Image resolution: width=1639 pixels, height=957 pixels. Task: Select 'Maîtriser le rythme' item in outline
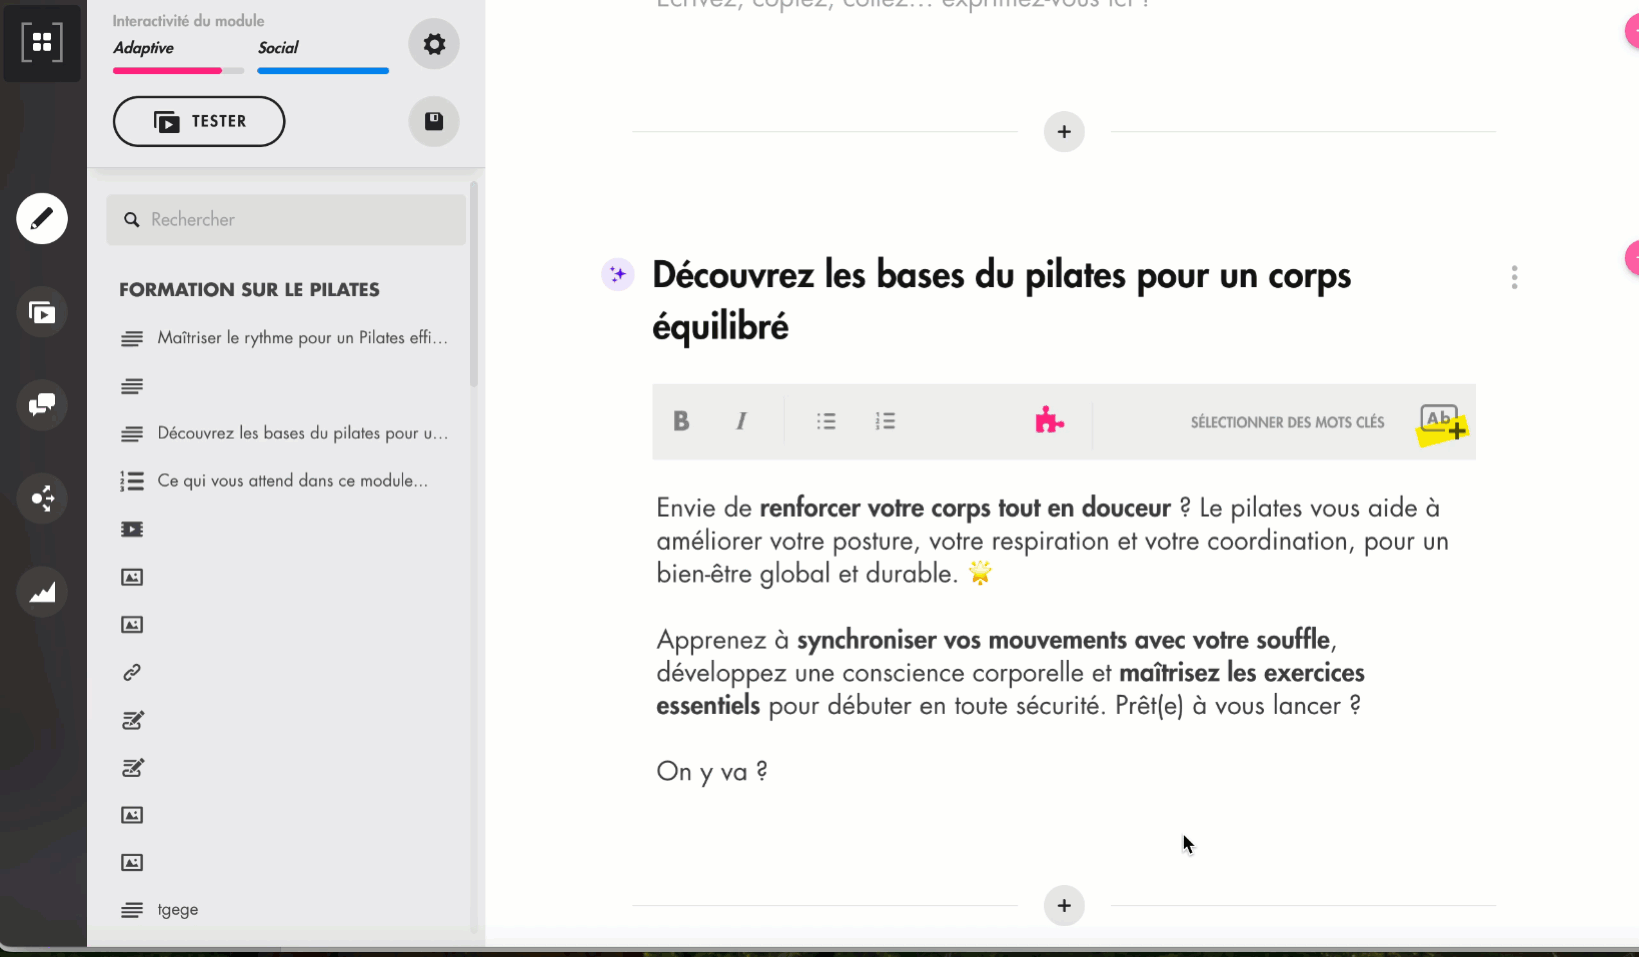tap(301, 338)
